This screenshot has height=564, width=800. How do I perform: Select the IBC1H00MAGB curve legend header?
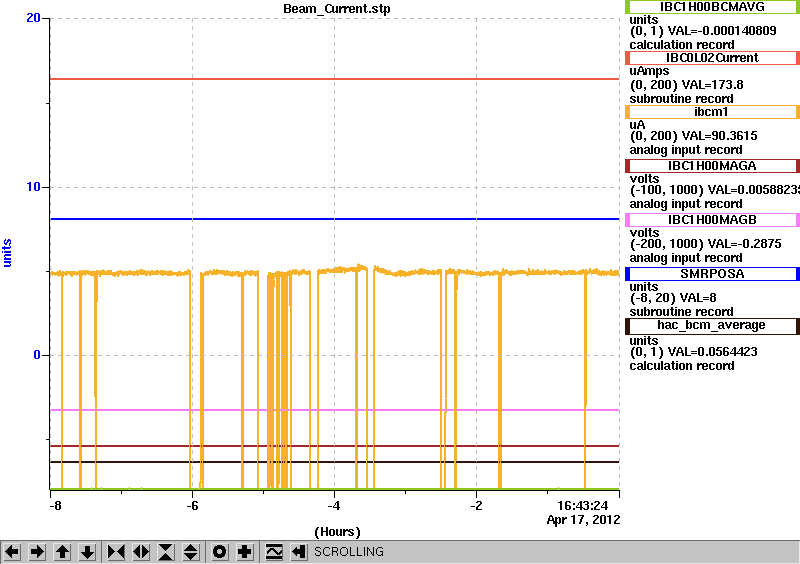coord(712,220)
